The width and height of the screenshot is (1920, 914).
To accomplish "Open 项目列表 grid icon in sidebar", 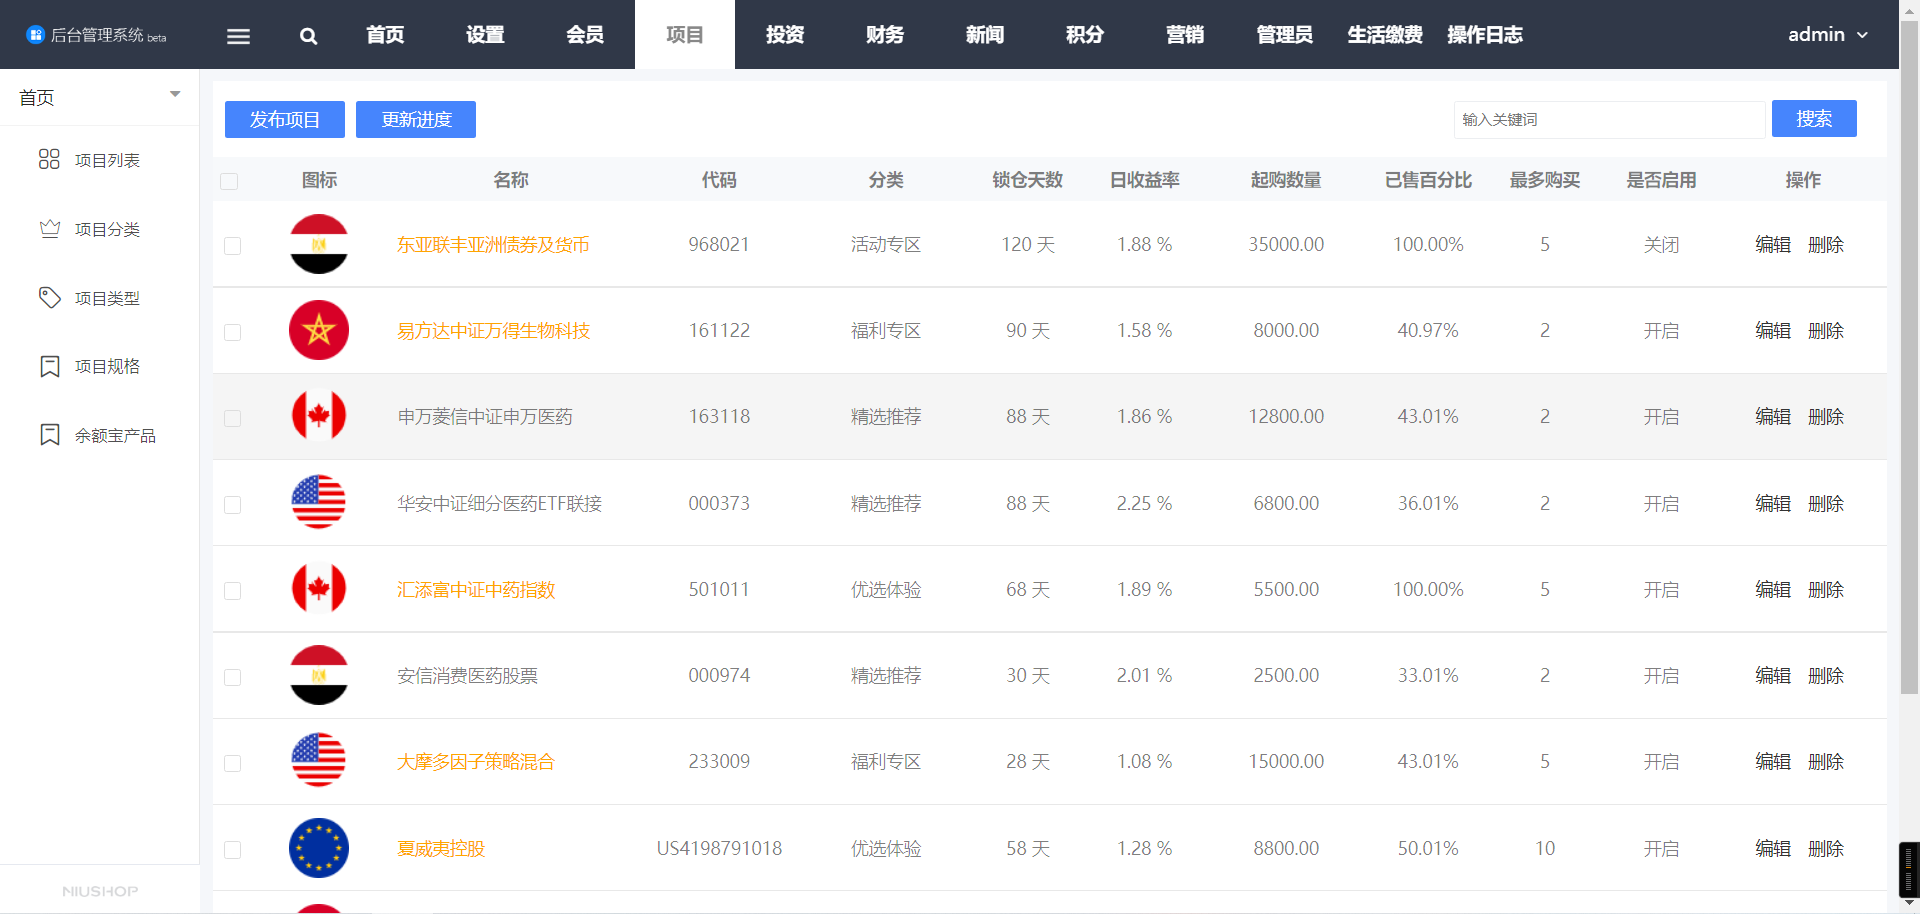I will coord(49,159).
